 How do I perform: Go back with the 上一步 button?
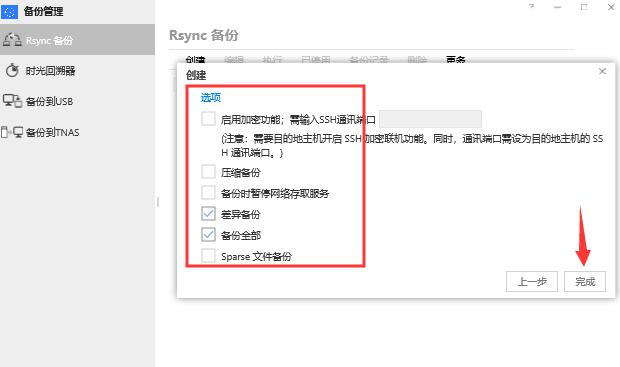532,282
